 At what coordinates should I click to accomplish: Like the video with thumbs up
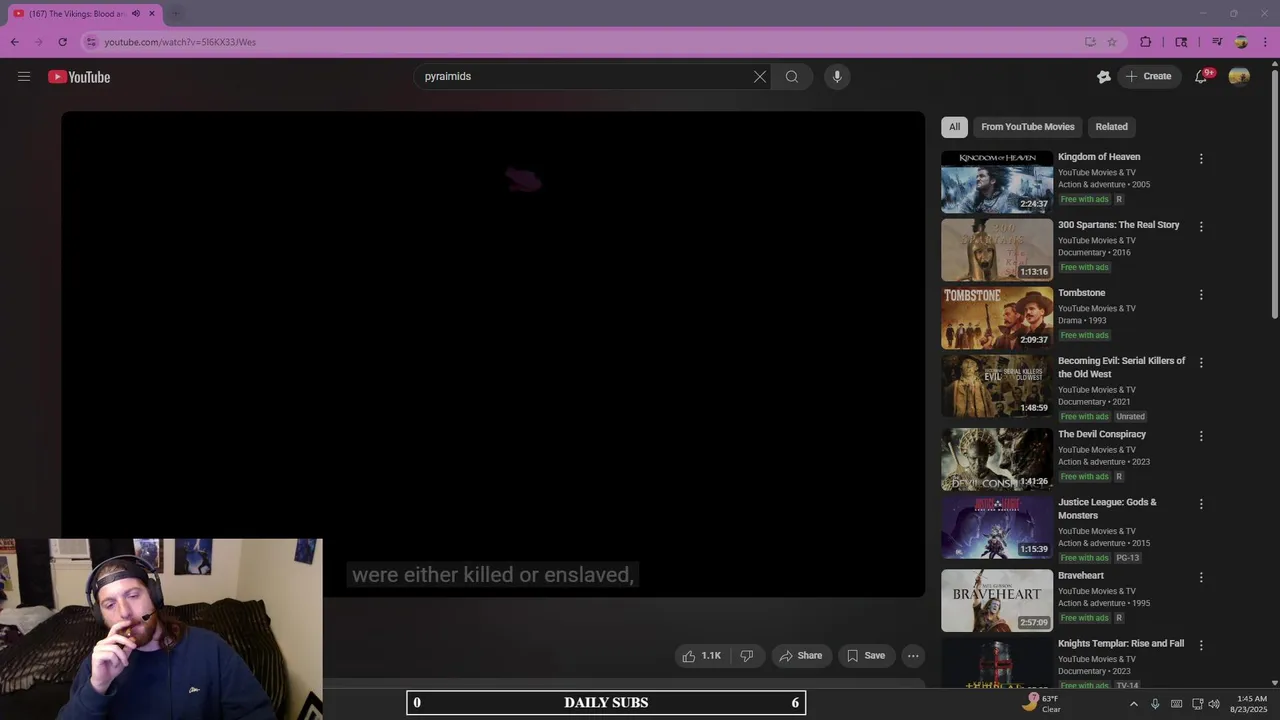coord(701,656)
